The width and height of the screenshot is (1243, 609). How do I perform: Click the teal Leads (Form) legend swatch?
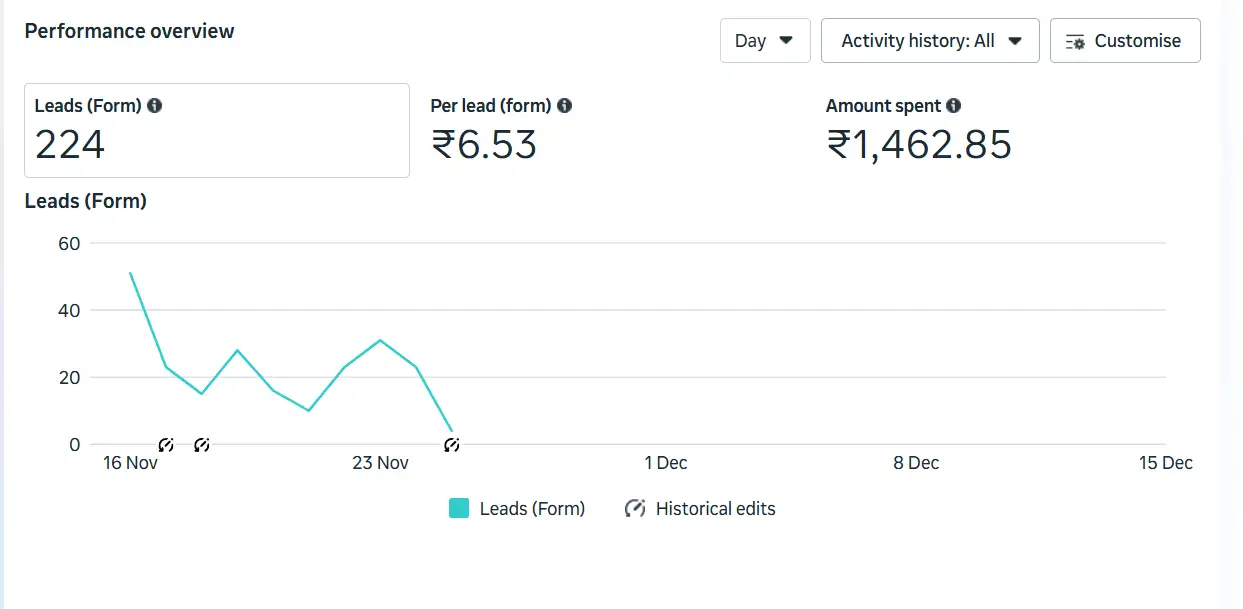(459, 509)
